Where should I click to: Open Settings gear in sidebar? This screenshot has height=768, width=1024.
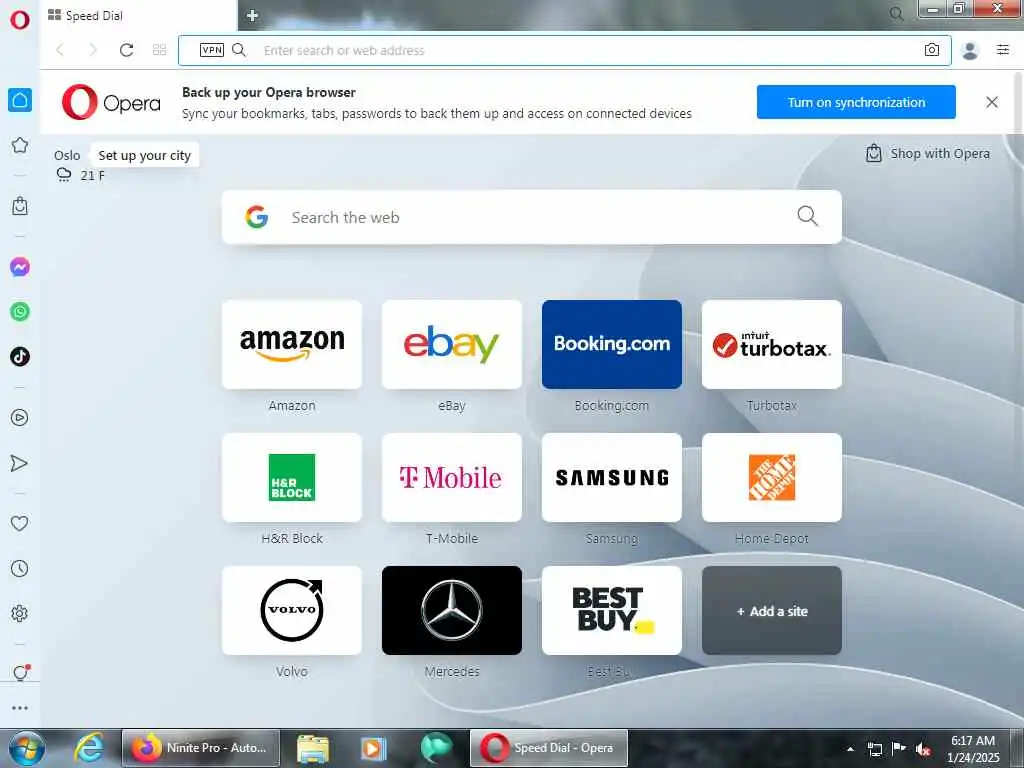[20, 613]
